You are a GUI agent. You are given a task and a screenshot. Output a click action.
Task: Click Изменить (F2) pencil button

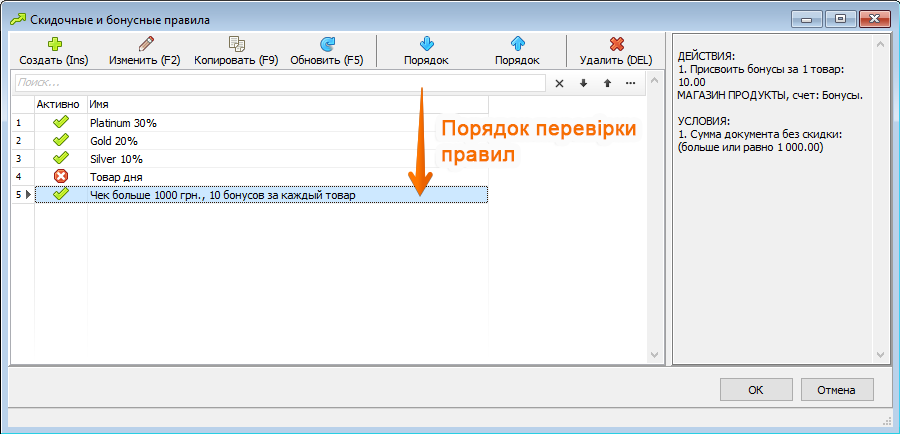[x=145, y=52]
